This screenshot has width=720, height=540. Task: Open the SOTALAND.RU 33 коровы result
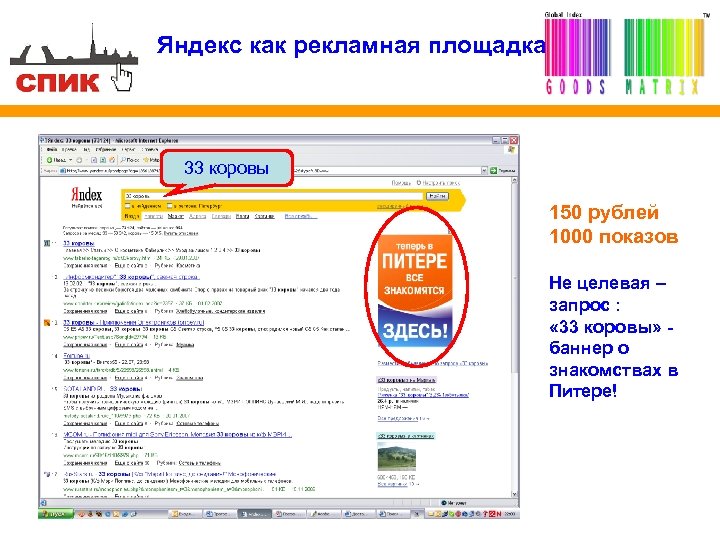click(x=102, y=388)
